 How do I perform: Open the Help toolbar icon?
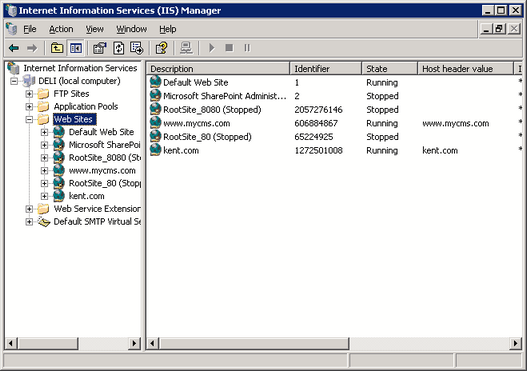tap(161, 48)
